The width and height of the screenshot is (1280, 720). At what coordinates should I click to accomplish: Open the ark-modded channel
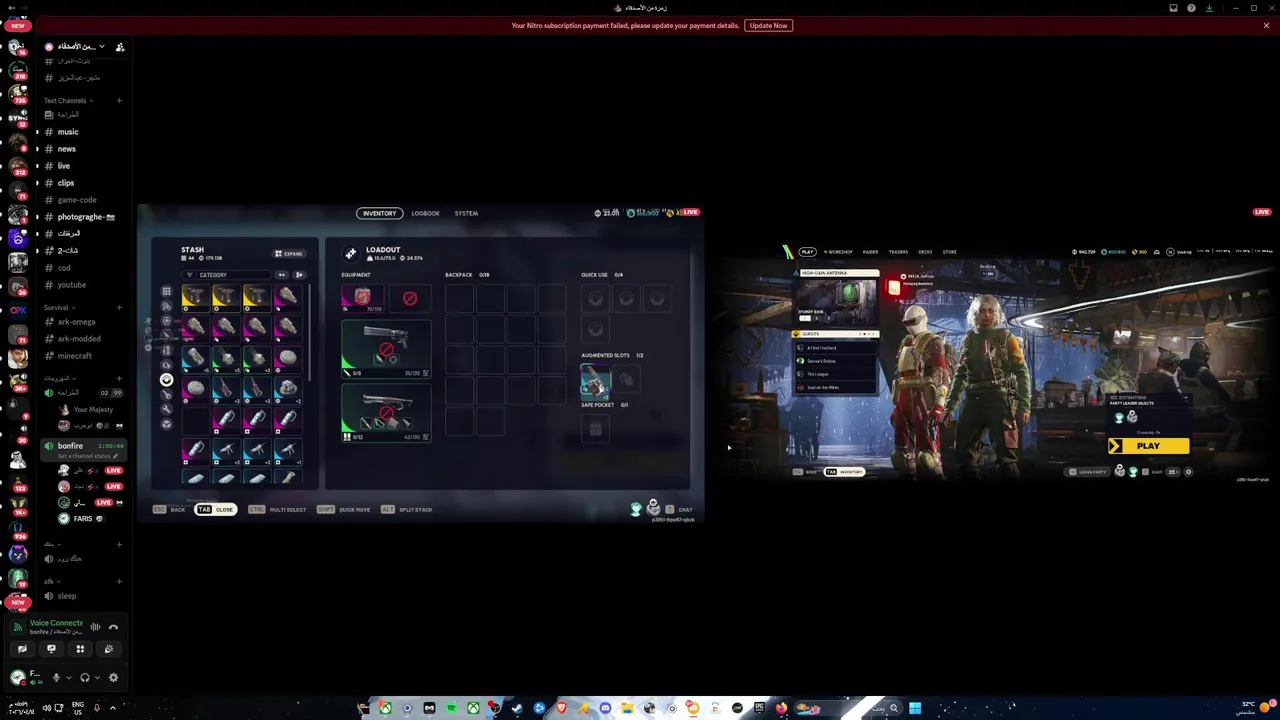pyautogui.click(x=79, y=339)
